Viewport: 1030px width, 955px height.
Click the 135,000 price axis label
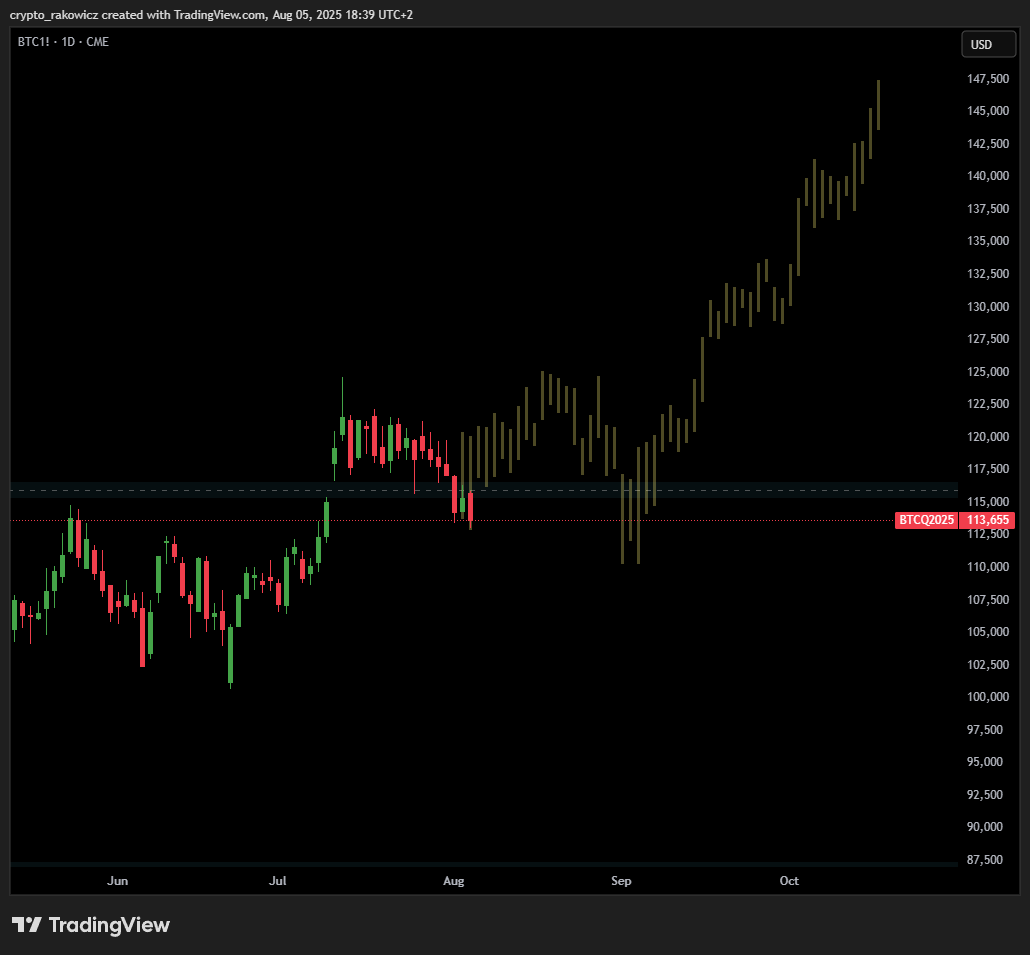988,241
